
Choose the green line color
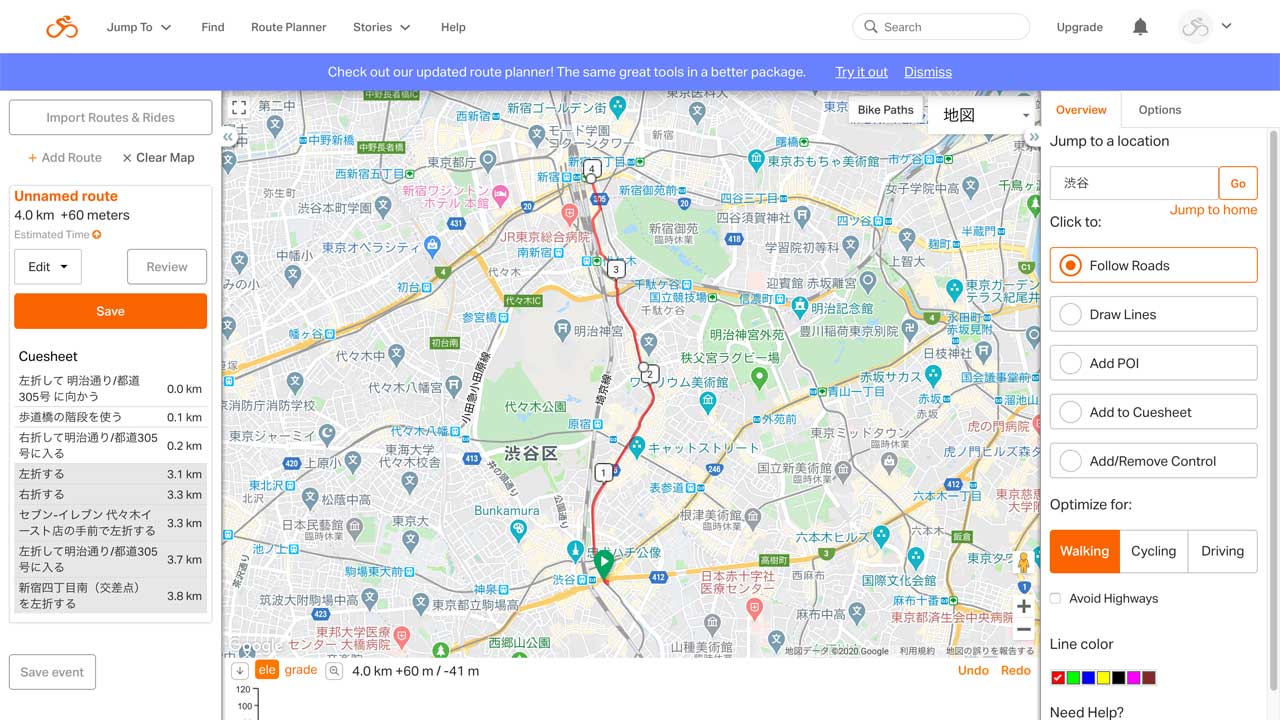pos(1073,678)
